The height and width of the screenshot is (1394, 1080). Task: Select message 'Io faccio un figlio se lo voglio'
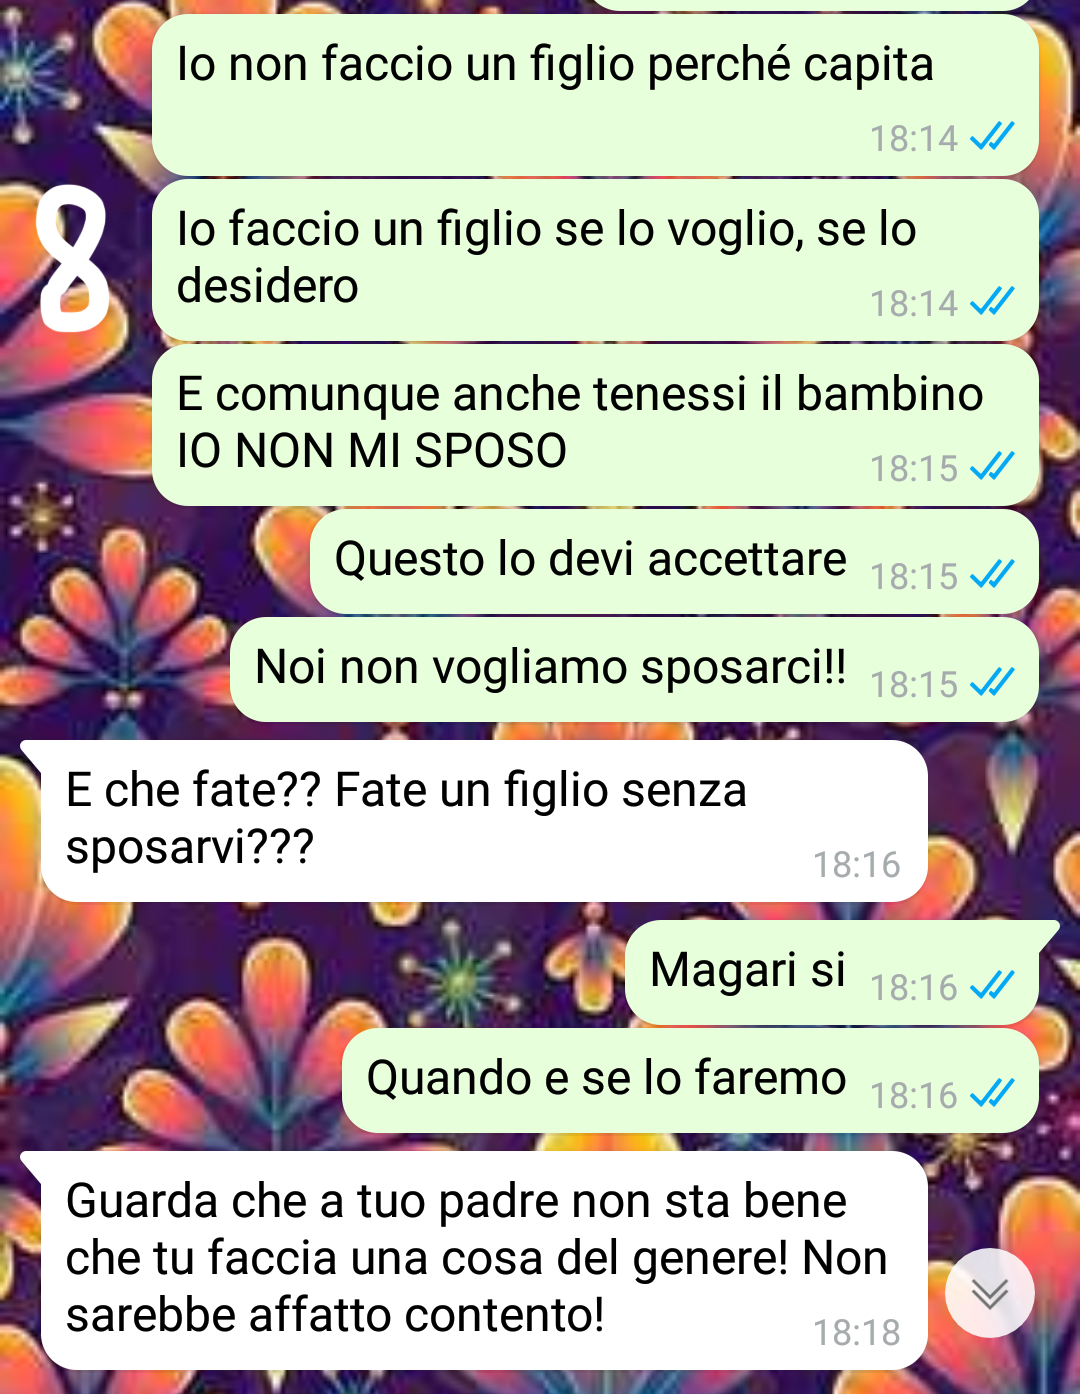595,260
